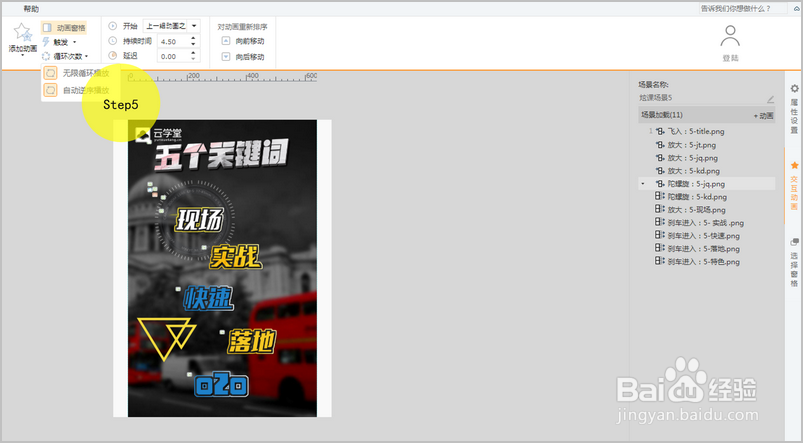Click the 登陆 user login icon
The height and width of the screenshot is (443, 803).
(730, 37)
